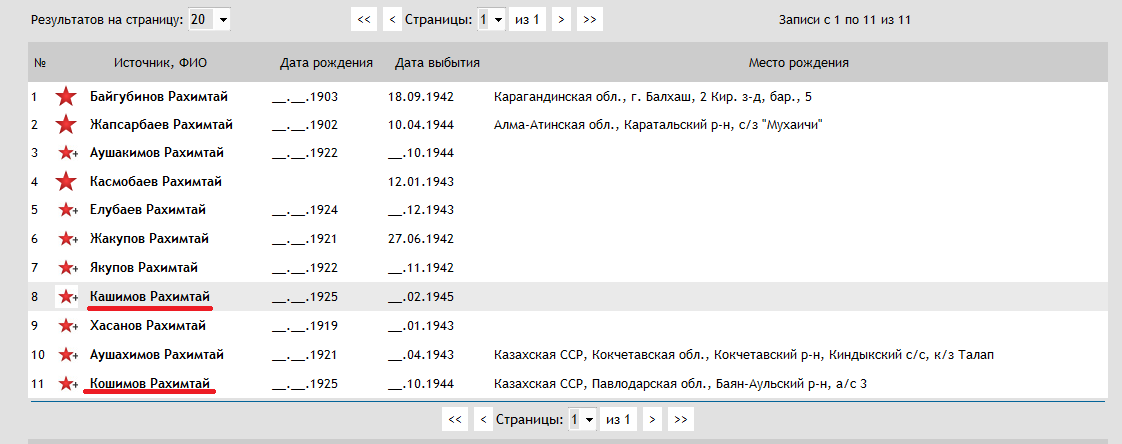The width and height of the screenshot is (1122, 444).
Task: Open record Кошимов Рахимтай
Action: [150, 384]
